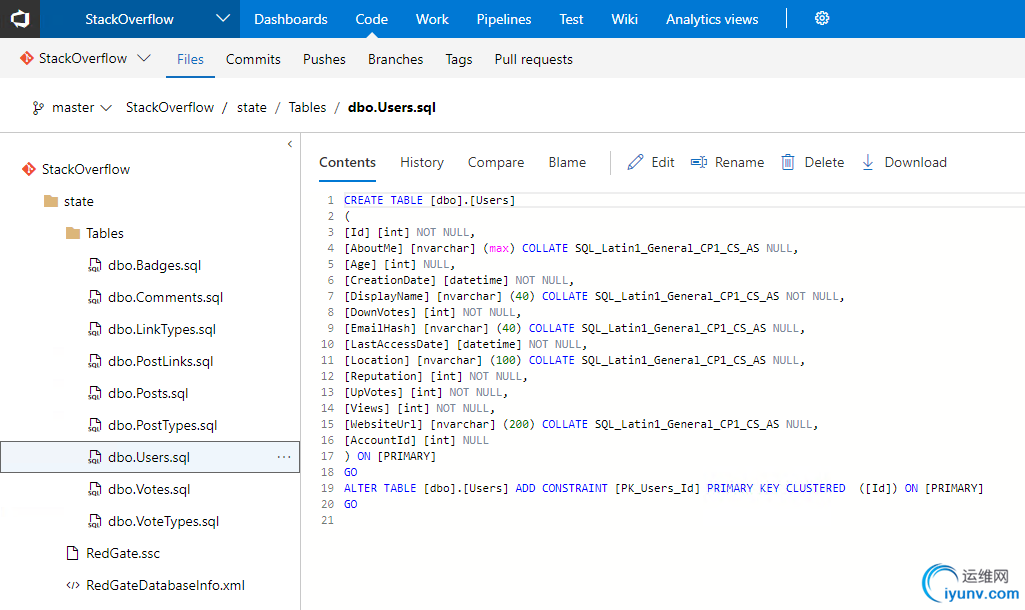Click the state breadcrumb link
Viewport: 1025px width, 610px height.
pyautogui.click(x=252, y=107)
